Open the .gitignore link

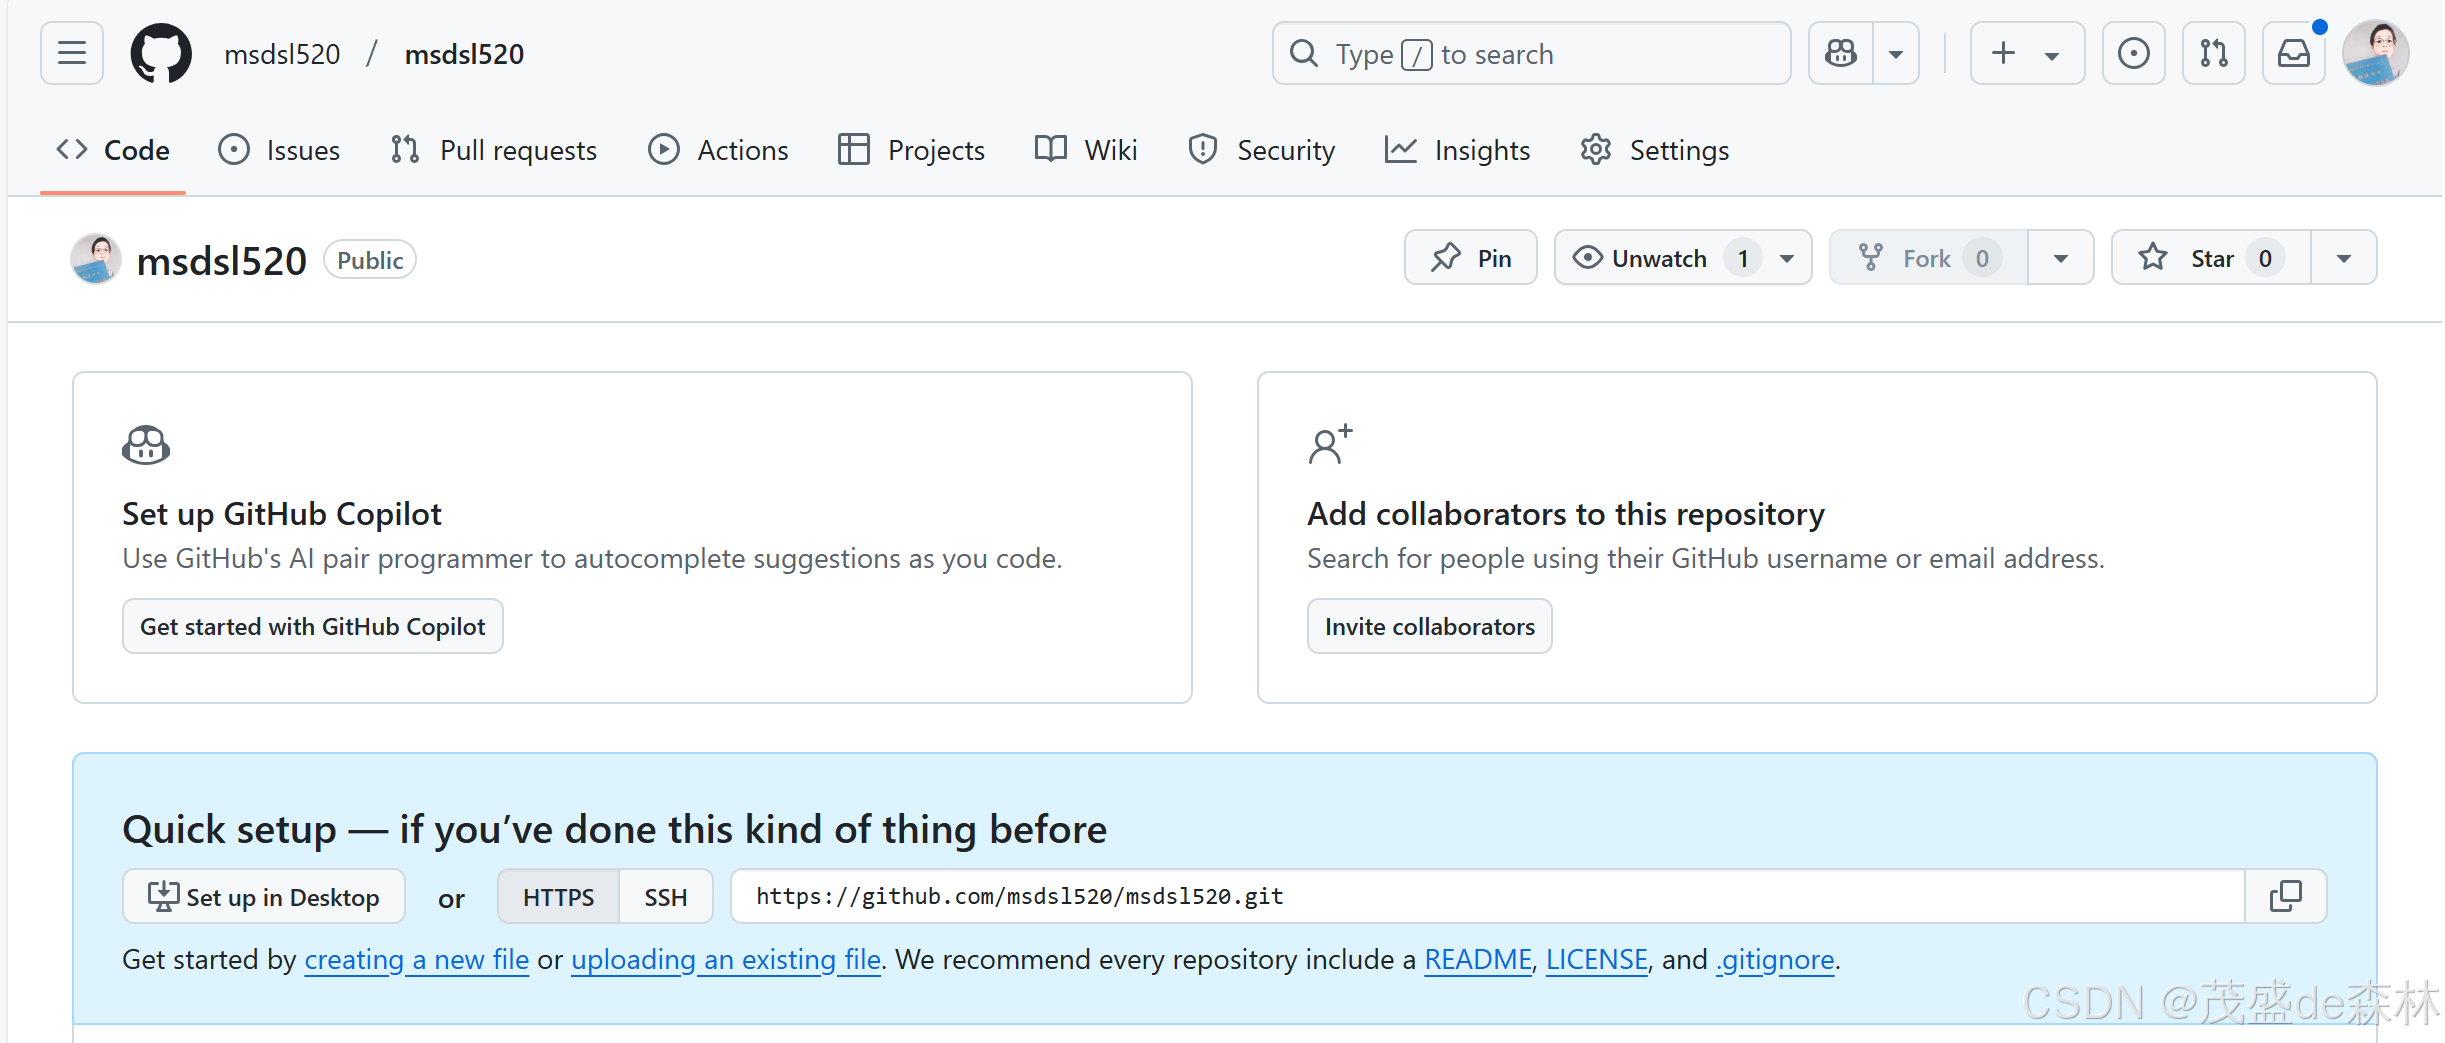(x=1775, y=959)
